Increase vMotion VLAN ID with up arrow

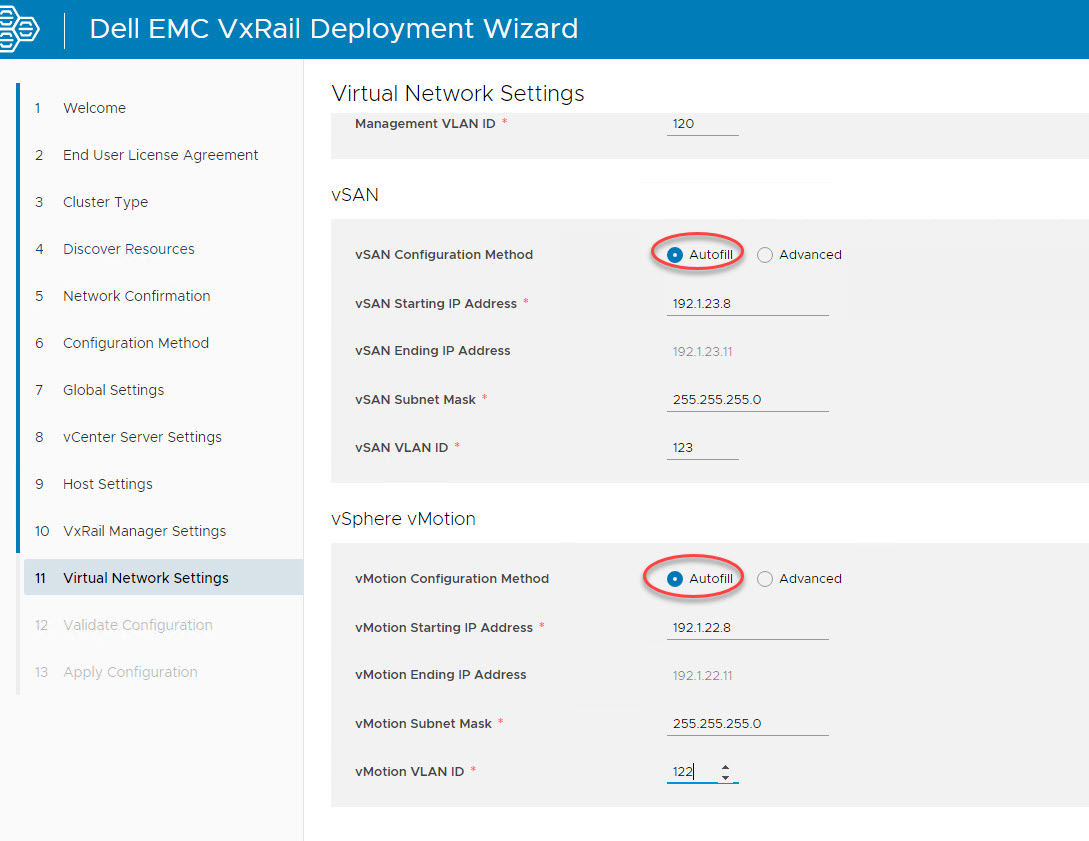click(725, 767)
